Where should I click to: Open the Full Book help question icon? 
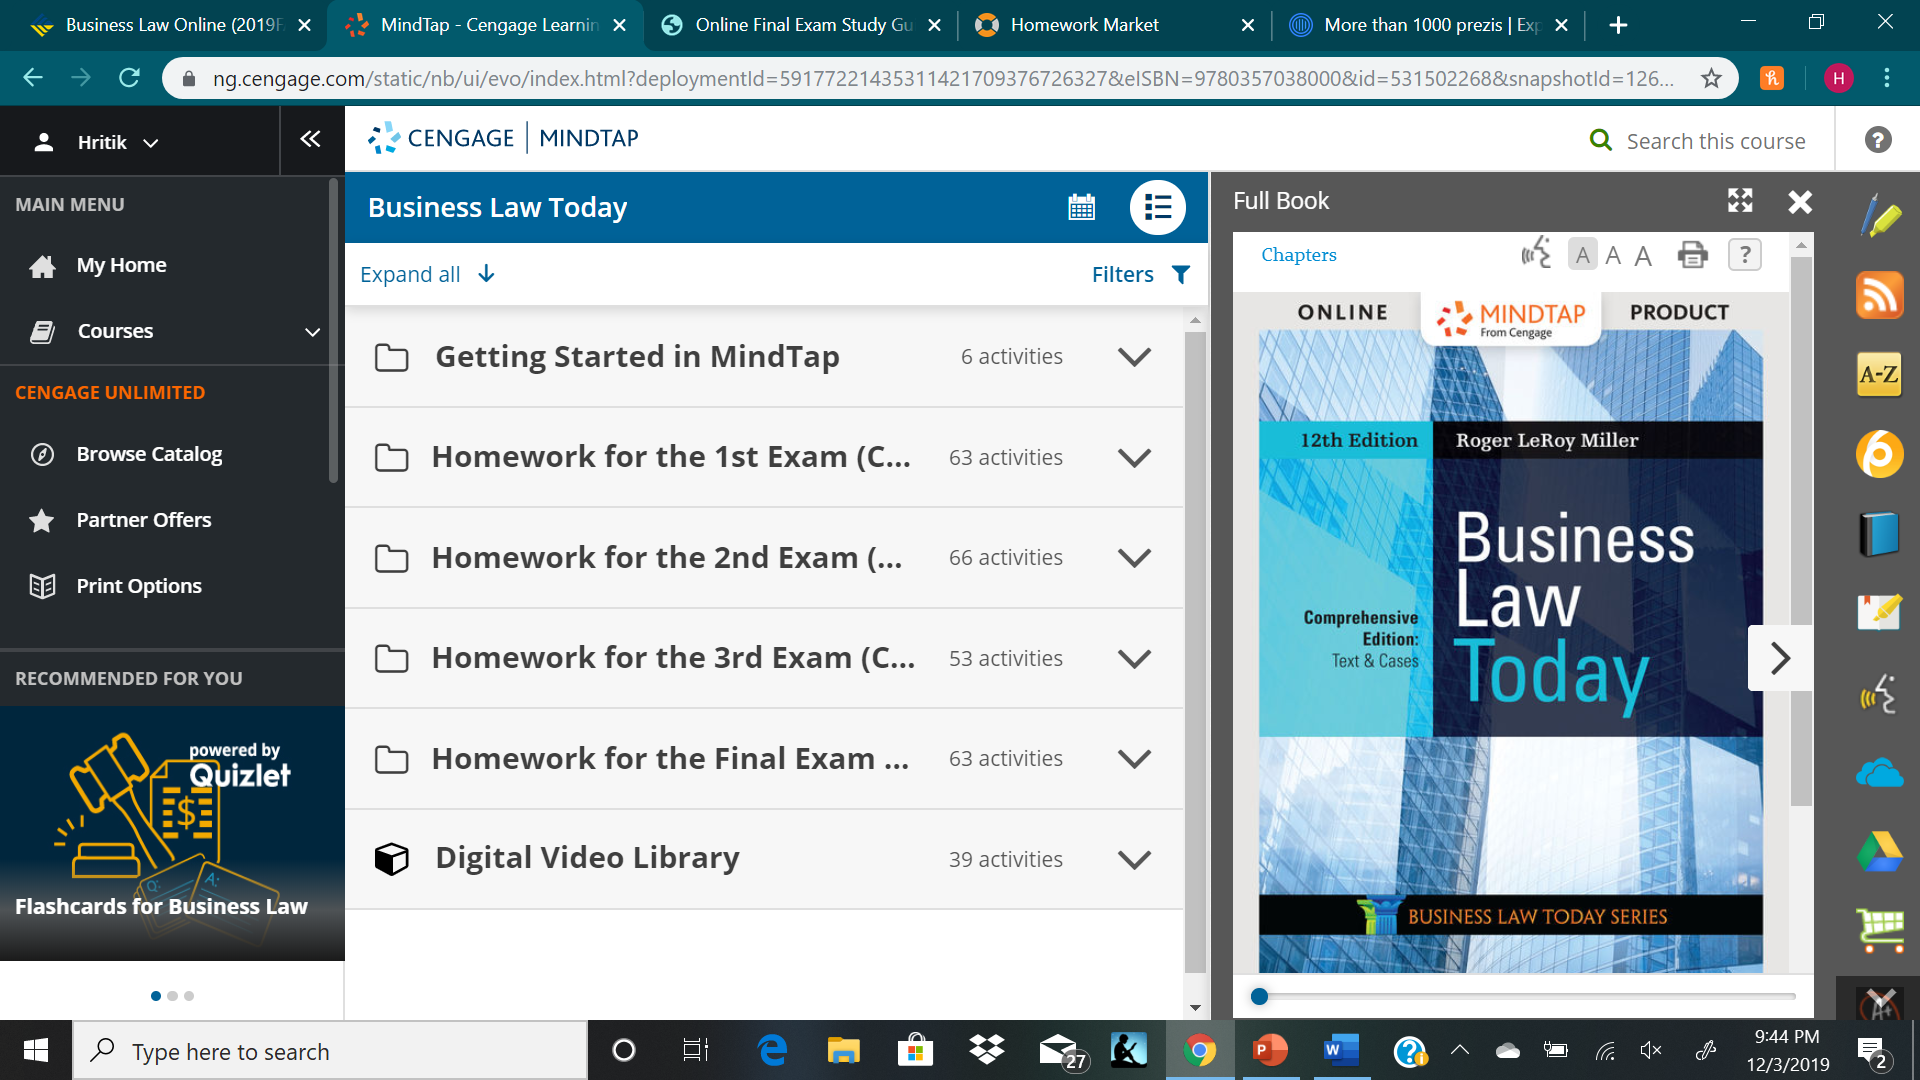point(1744,255)
